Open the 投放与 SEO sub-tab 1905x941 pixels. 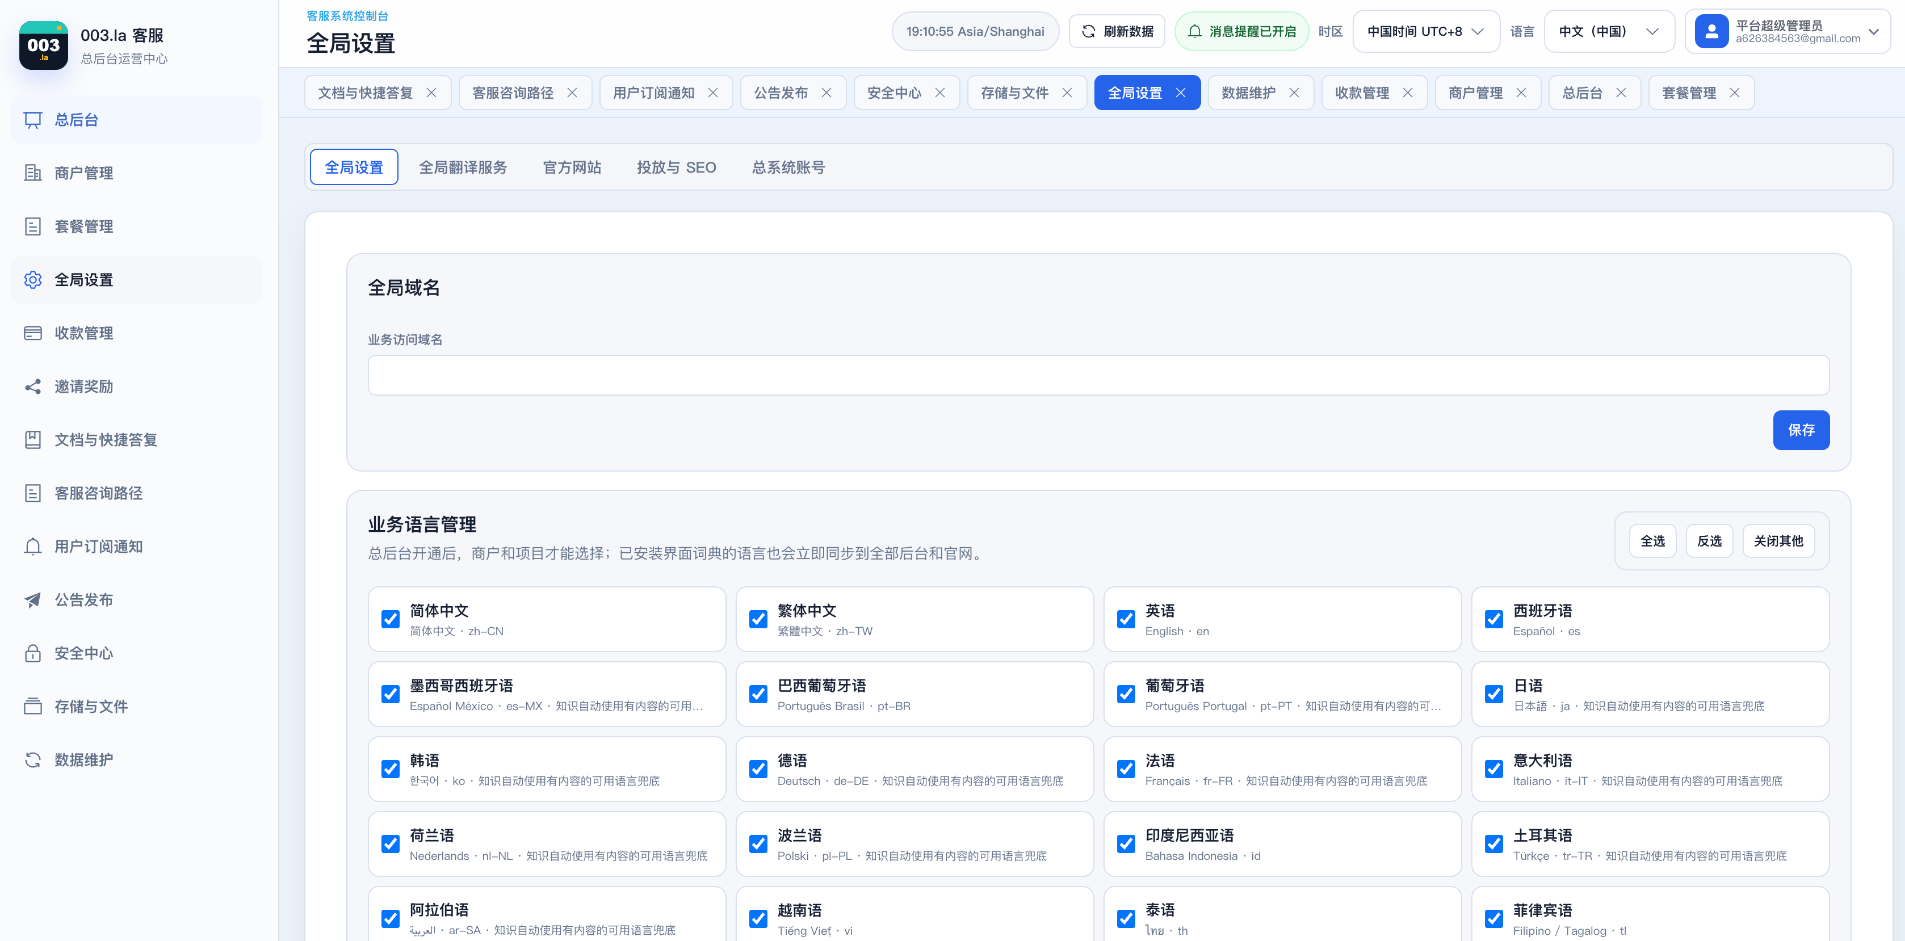point(676,167)
